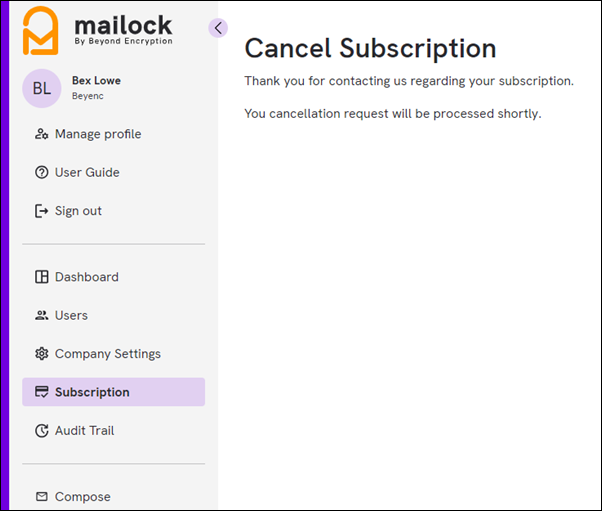
Task: Click the Subscription card icon
Action: point(41,392)
